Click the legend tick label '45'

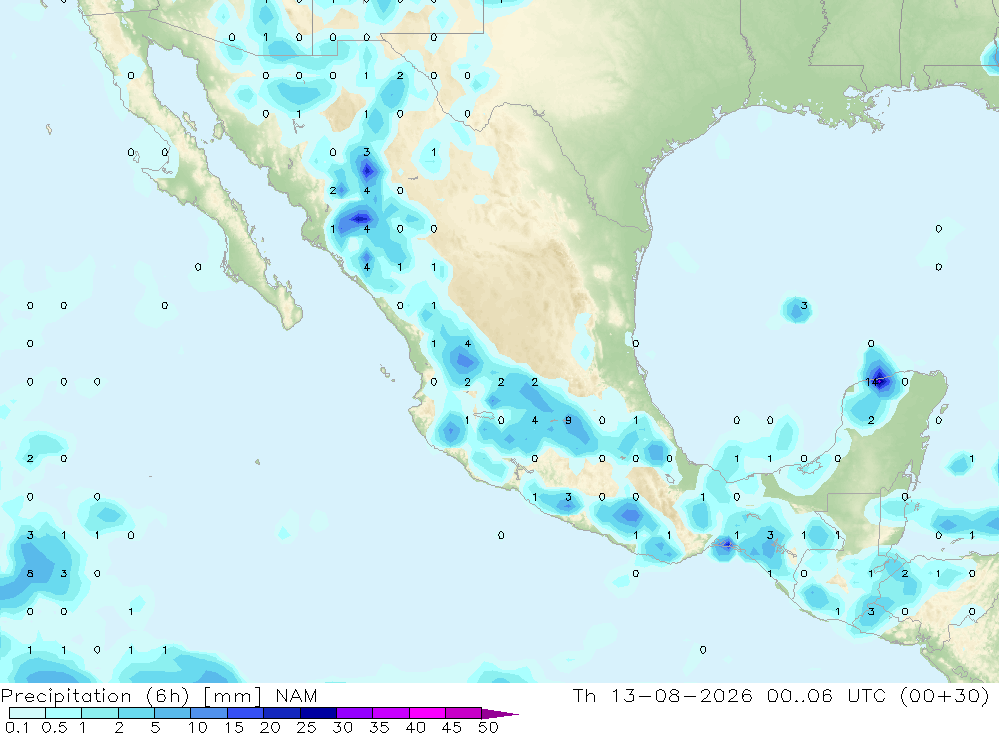coord(452,727)
